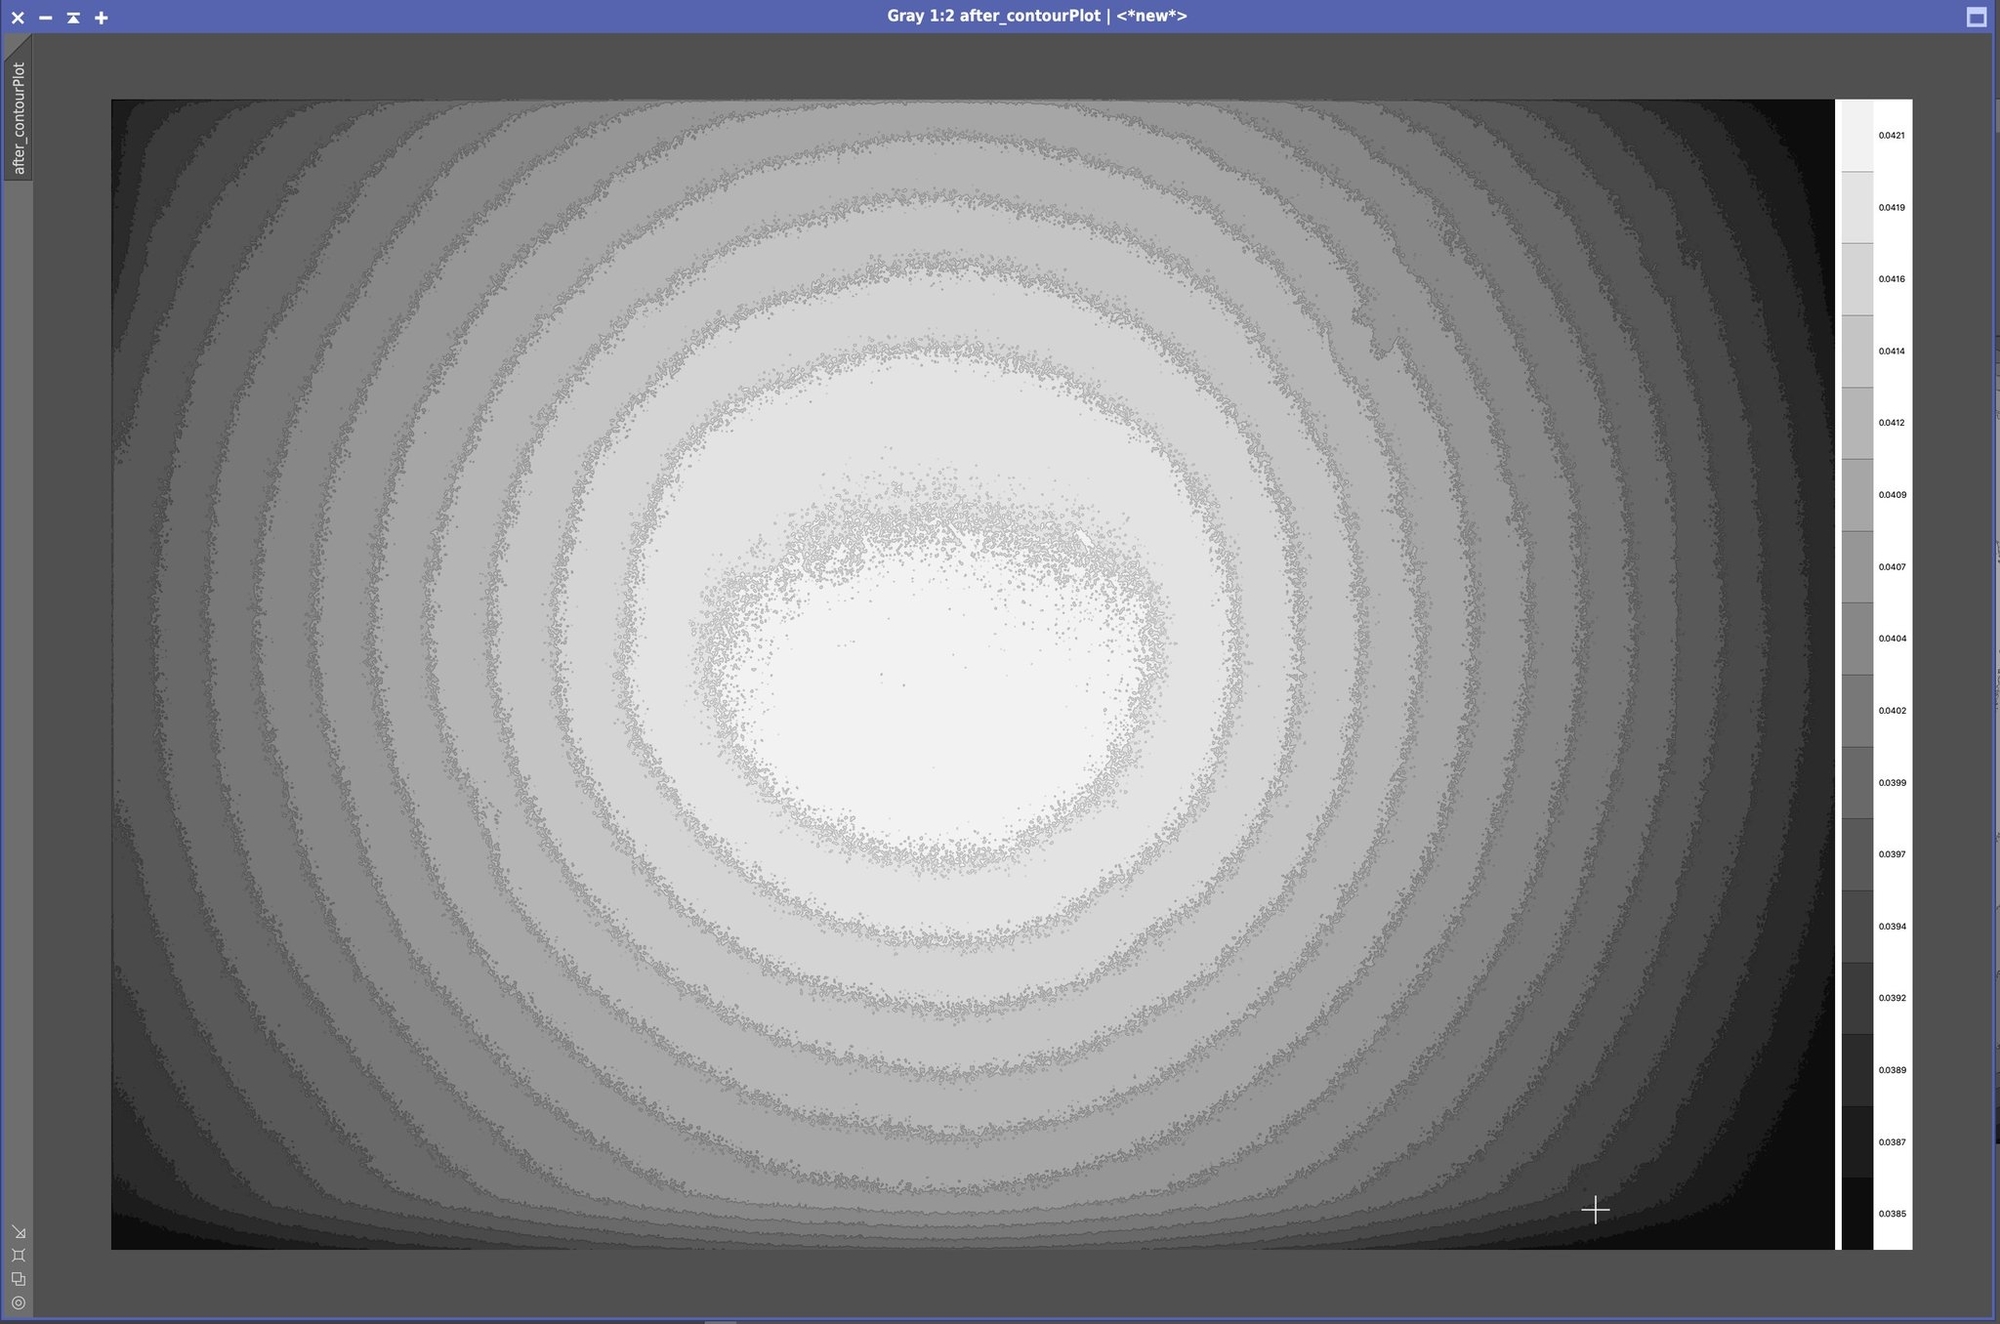Close the after_contourPlot image window
Viewport: 2000px width, 1324px height.
(18, 17)
